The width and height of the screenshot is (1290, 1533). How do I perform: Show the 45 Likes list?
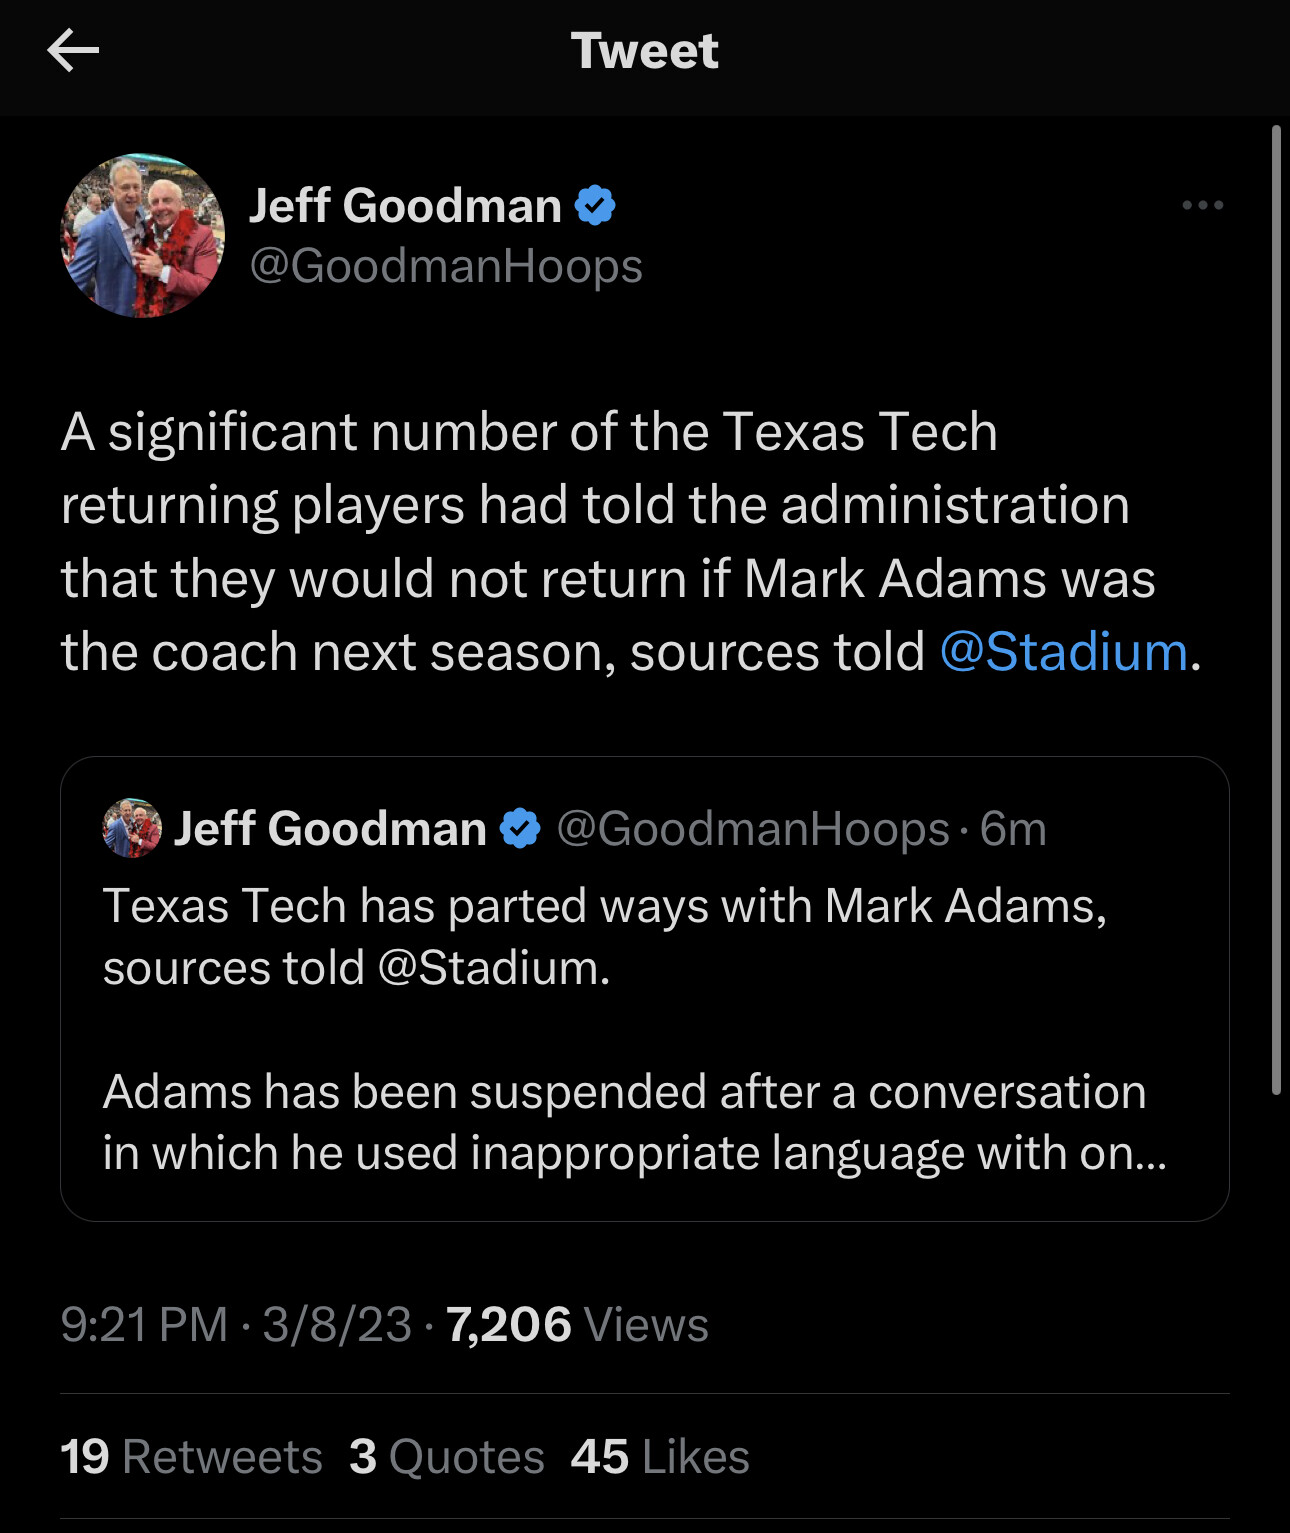coord(660,1457)
